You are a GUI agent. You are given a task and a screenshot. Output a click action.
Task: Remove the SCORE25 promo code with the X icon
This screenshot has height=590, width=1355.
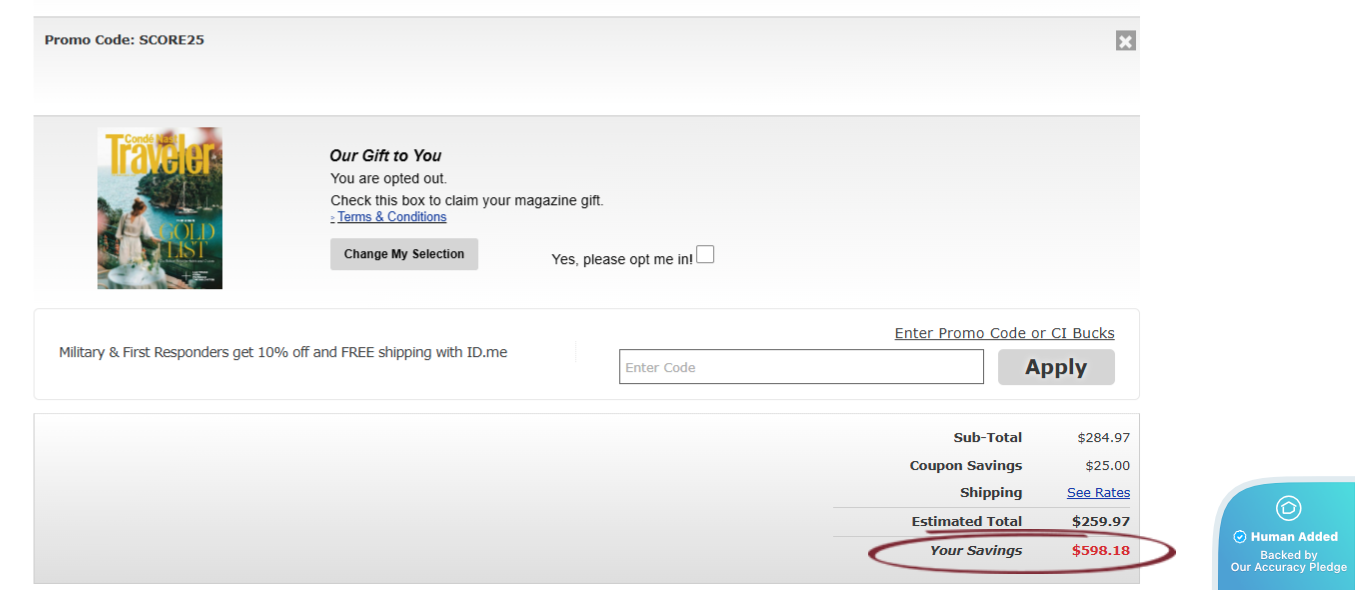coord(1125,41)
